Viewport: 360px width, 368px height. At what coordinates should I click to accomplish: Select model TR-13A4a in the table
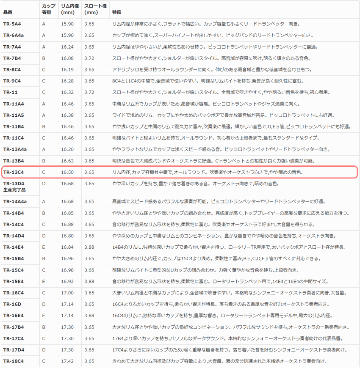(x=14, y=149)
